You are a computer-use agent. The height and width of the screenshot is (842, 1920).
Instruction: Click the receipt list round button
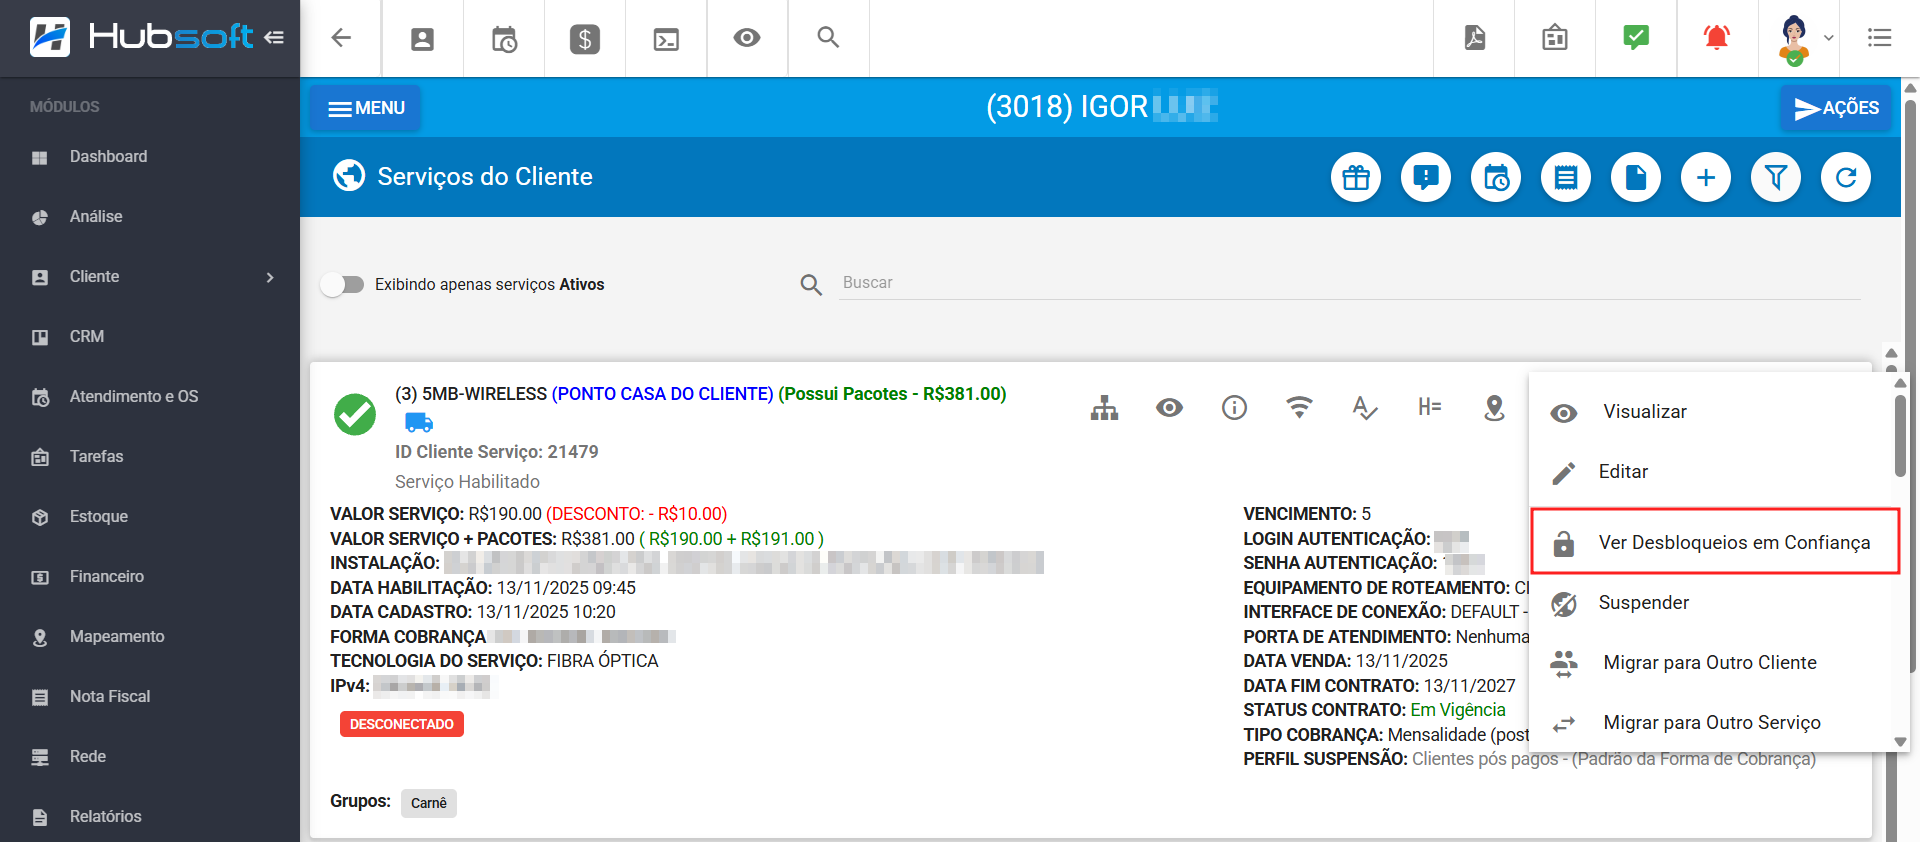coord(1566,177)
